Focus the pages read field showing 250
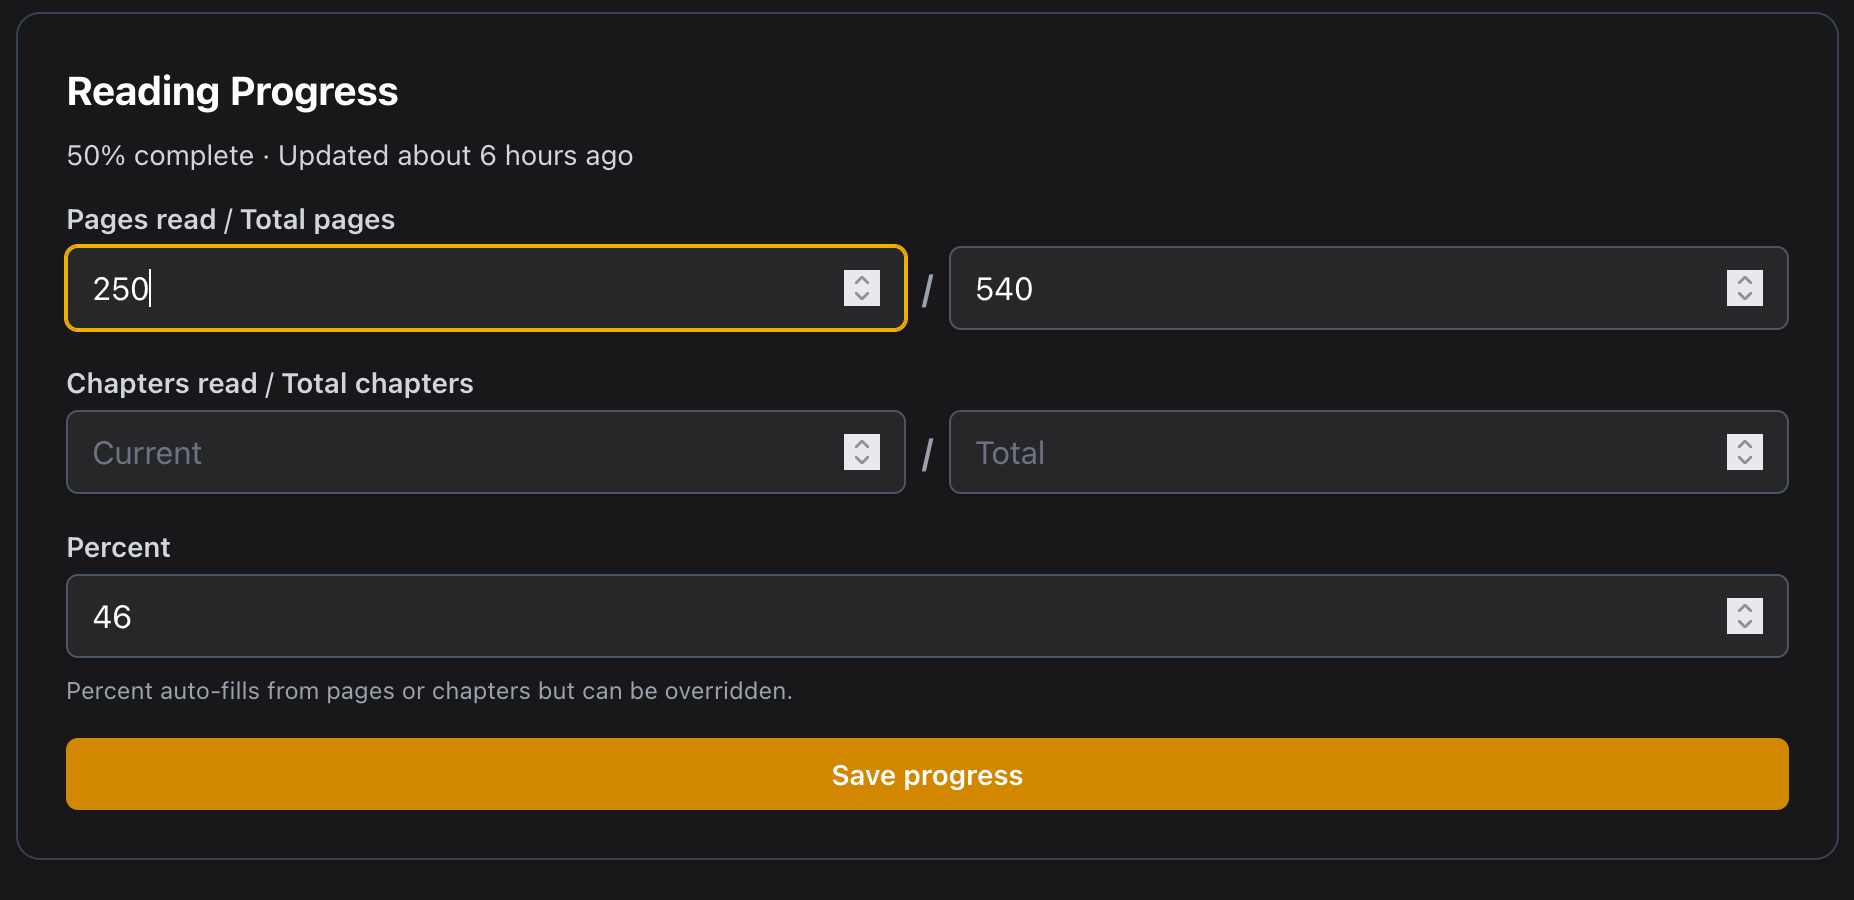This screenshot has height=900, width=1854. (450, 289)
